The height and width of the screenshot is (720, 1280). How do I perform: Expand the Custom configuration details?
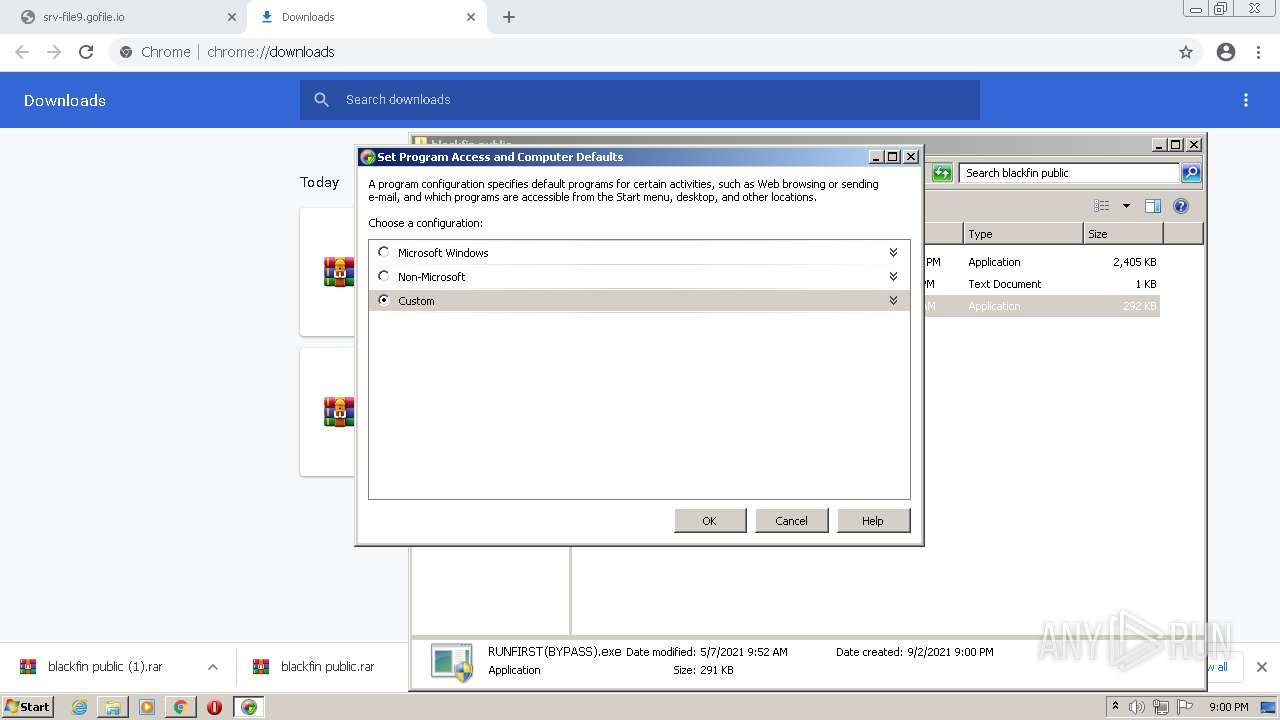[x=893, y=300]
